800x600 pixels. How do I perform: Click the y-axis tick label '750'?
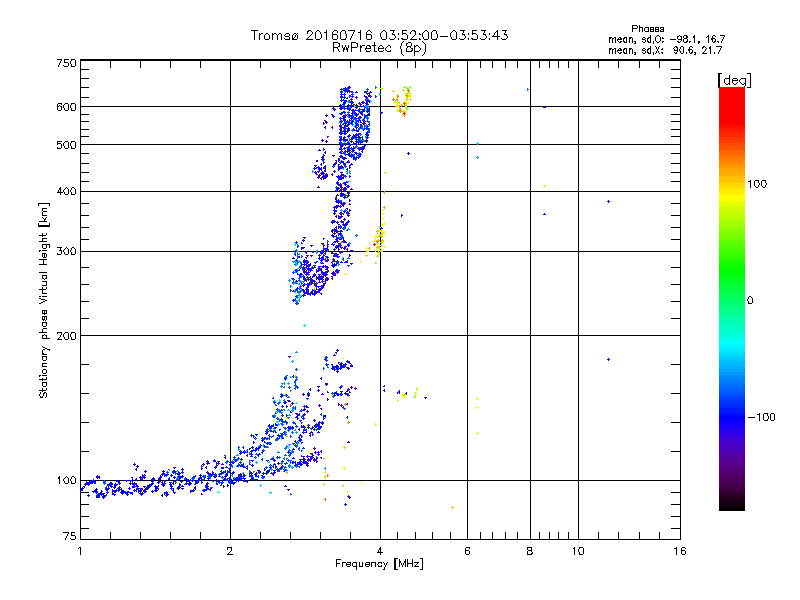(66, 63)
